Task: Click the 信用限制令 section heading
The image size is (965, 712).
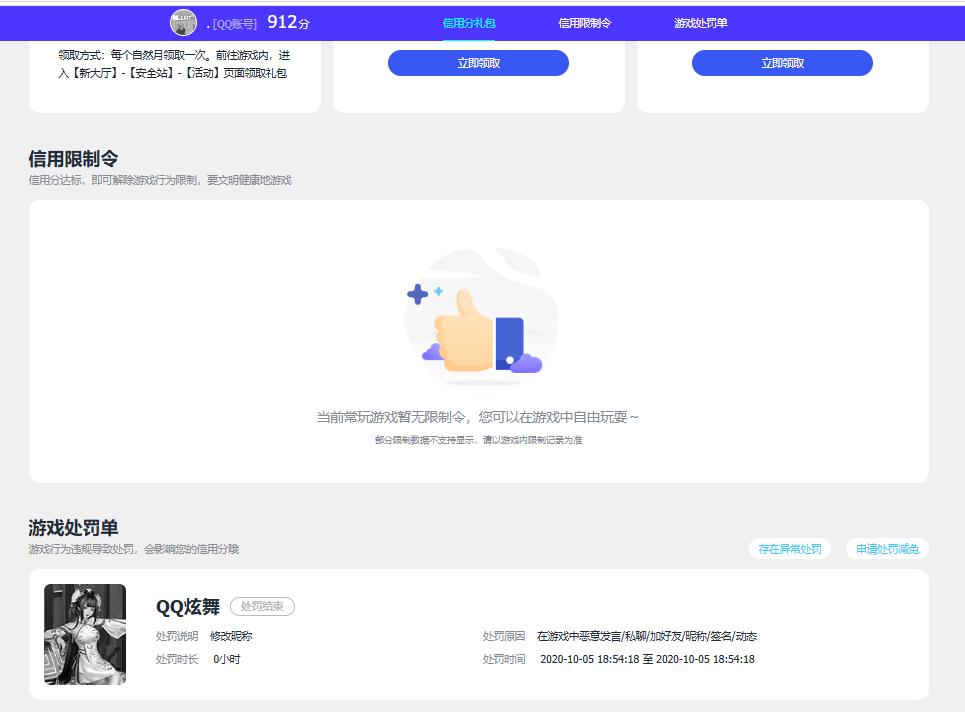Action: click(x=73, y=159)
